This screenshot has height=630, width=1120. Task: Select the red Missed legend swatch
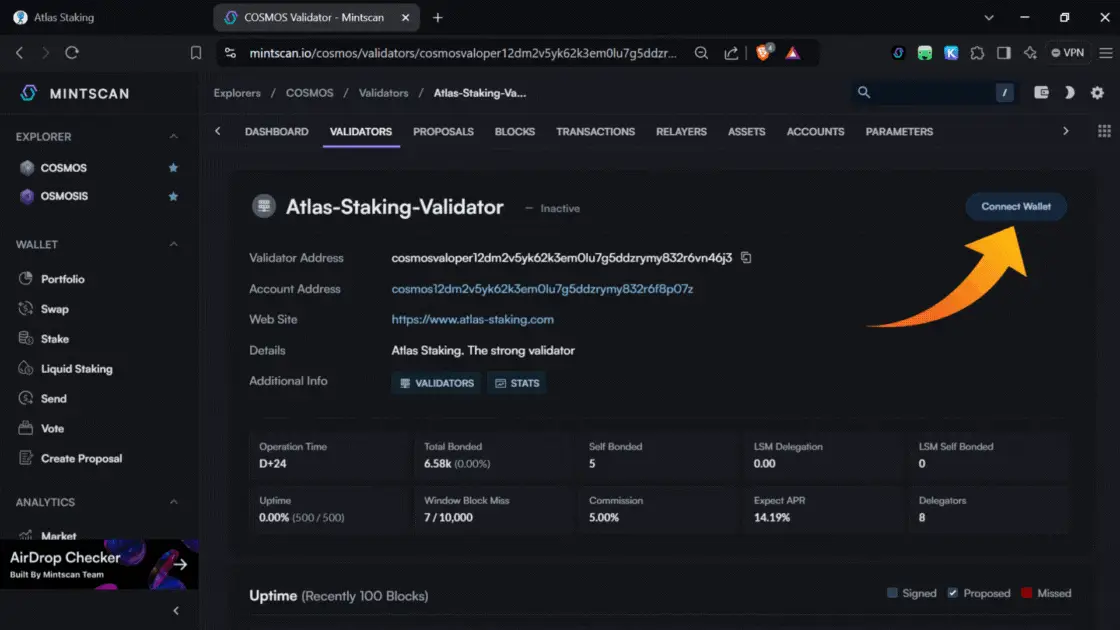tap(1026, 593)
